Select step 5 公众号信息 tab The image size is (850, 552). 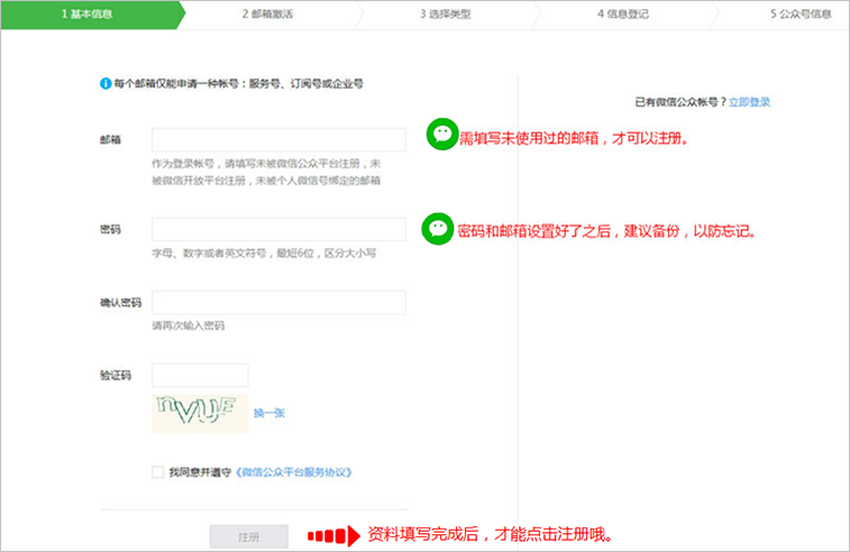(801, 15)
